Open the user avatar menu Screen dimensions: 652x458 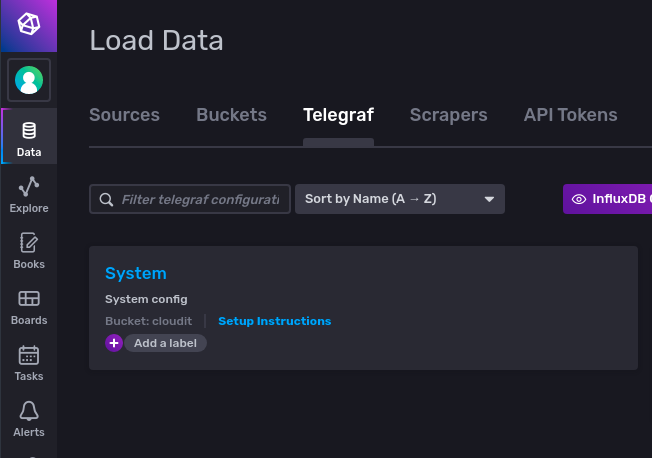29,80
